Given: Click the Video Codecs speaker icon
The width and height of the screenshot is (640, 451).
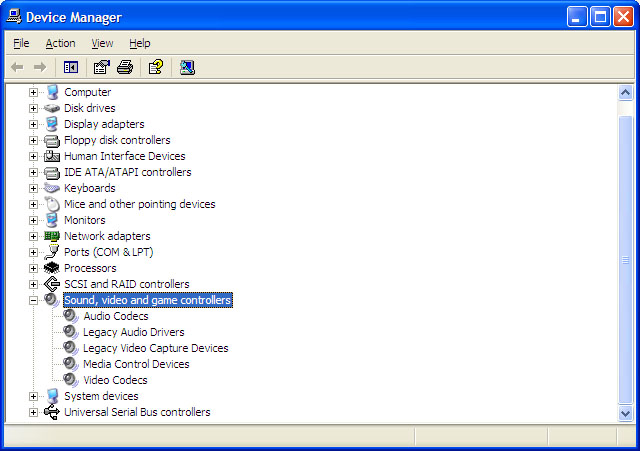Looking at the screenshot, I should tap(71, 380).
